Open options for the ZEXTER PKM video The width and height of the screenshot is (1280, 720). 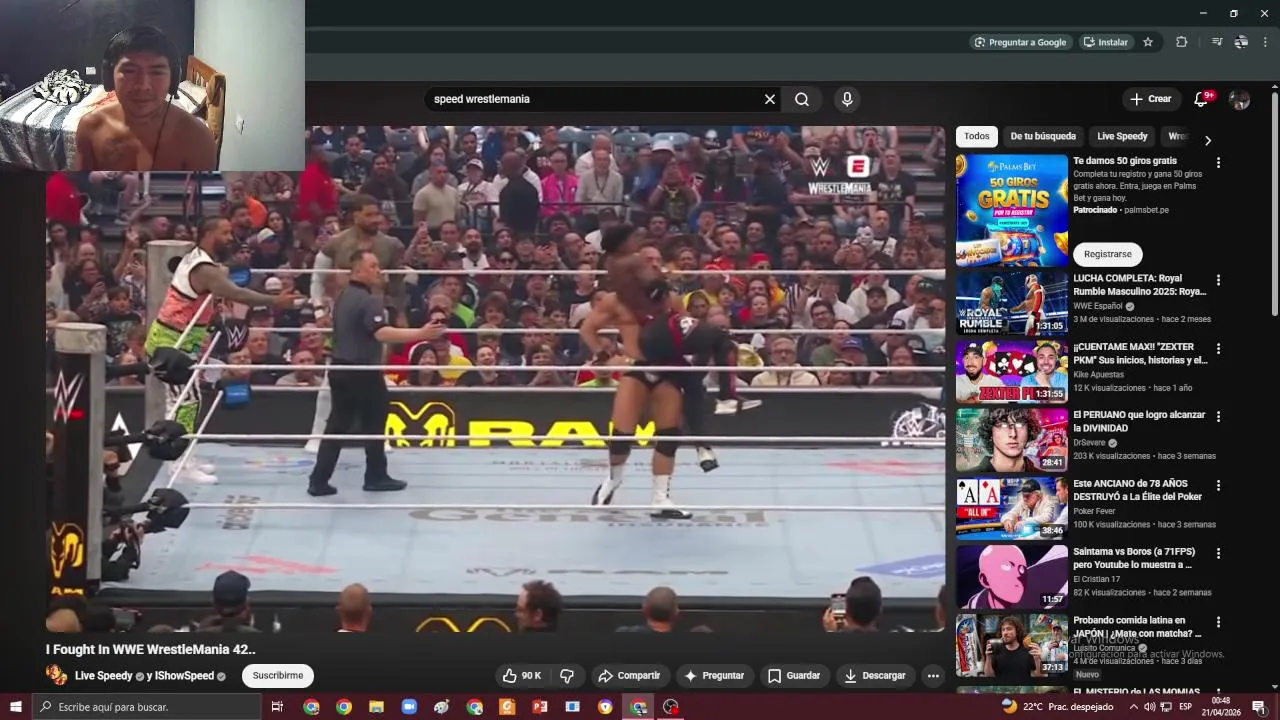coord(1218,349)
